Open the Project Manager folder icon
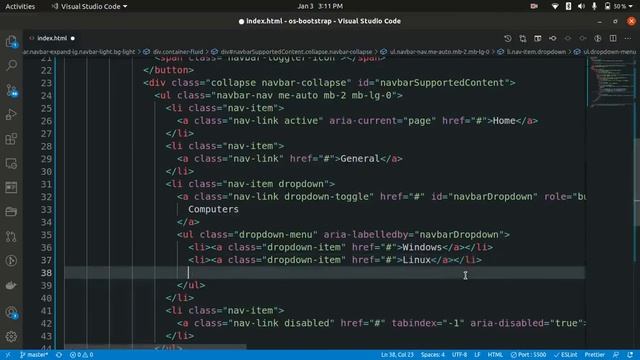 (x=11, y=211)
